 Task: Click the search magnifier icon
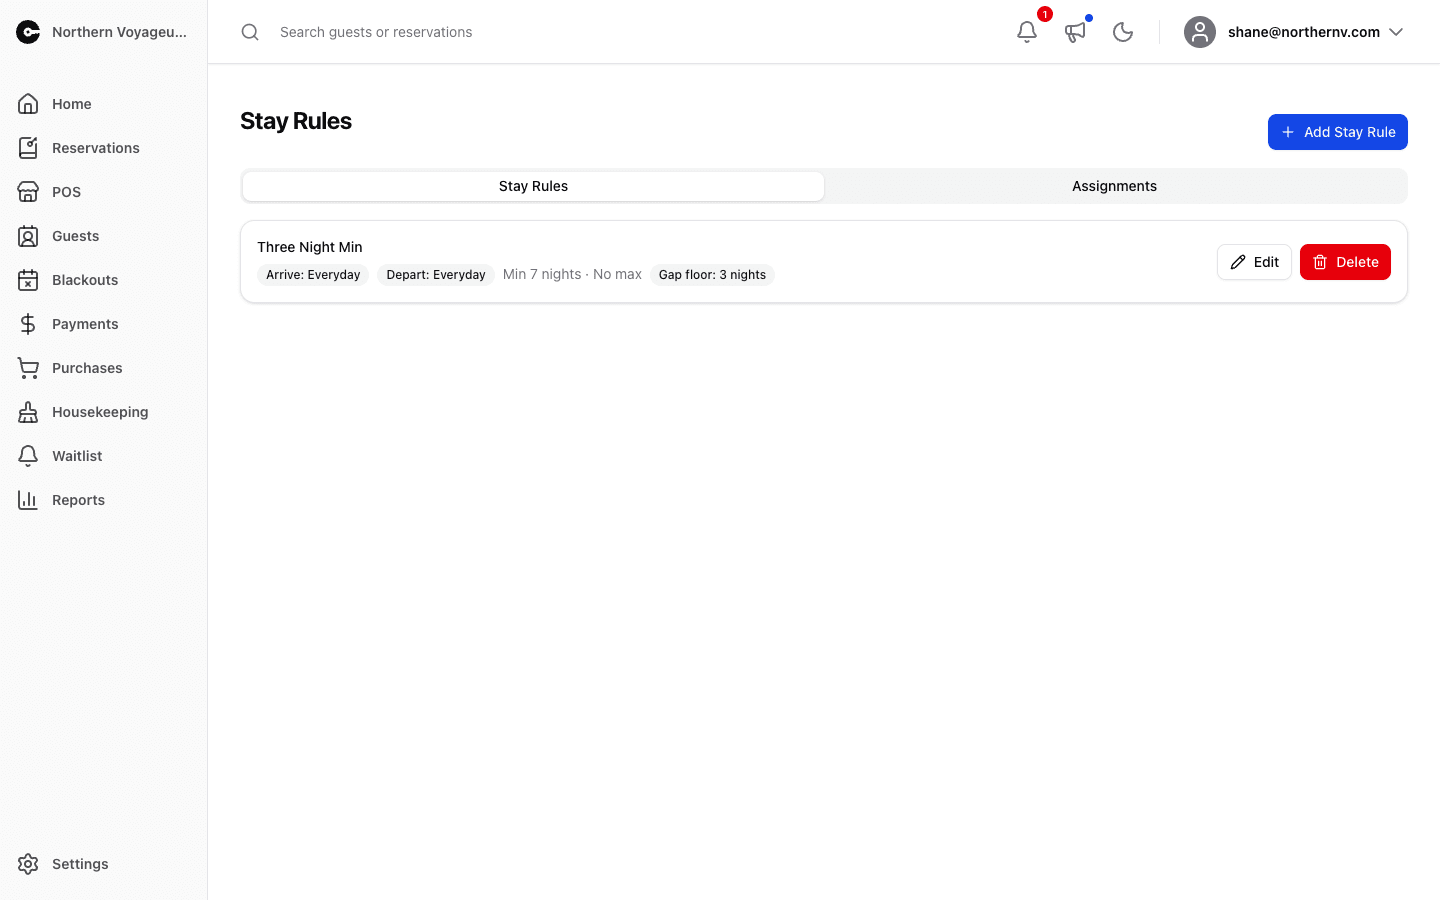pyautogui.click(x=250, y=32)
